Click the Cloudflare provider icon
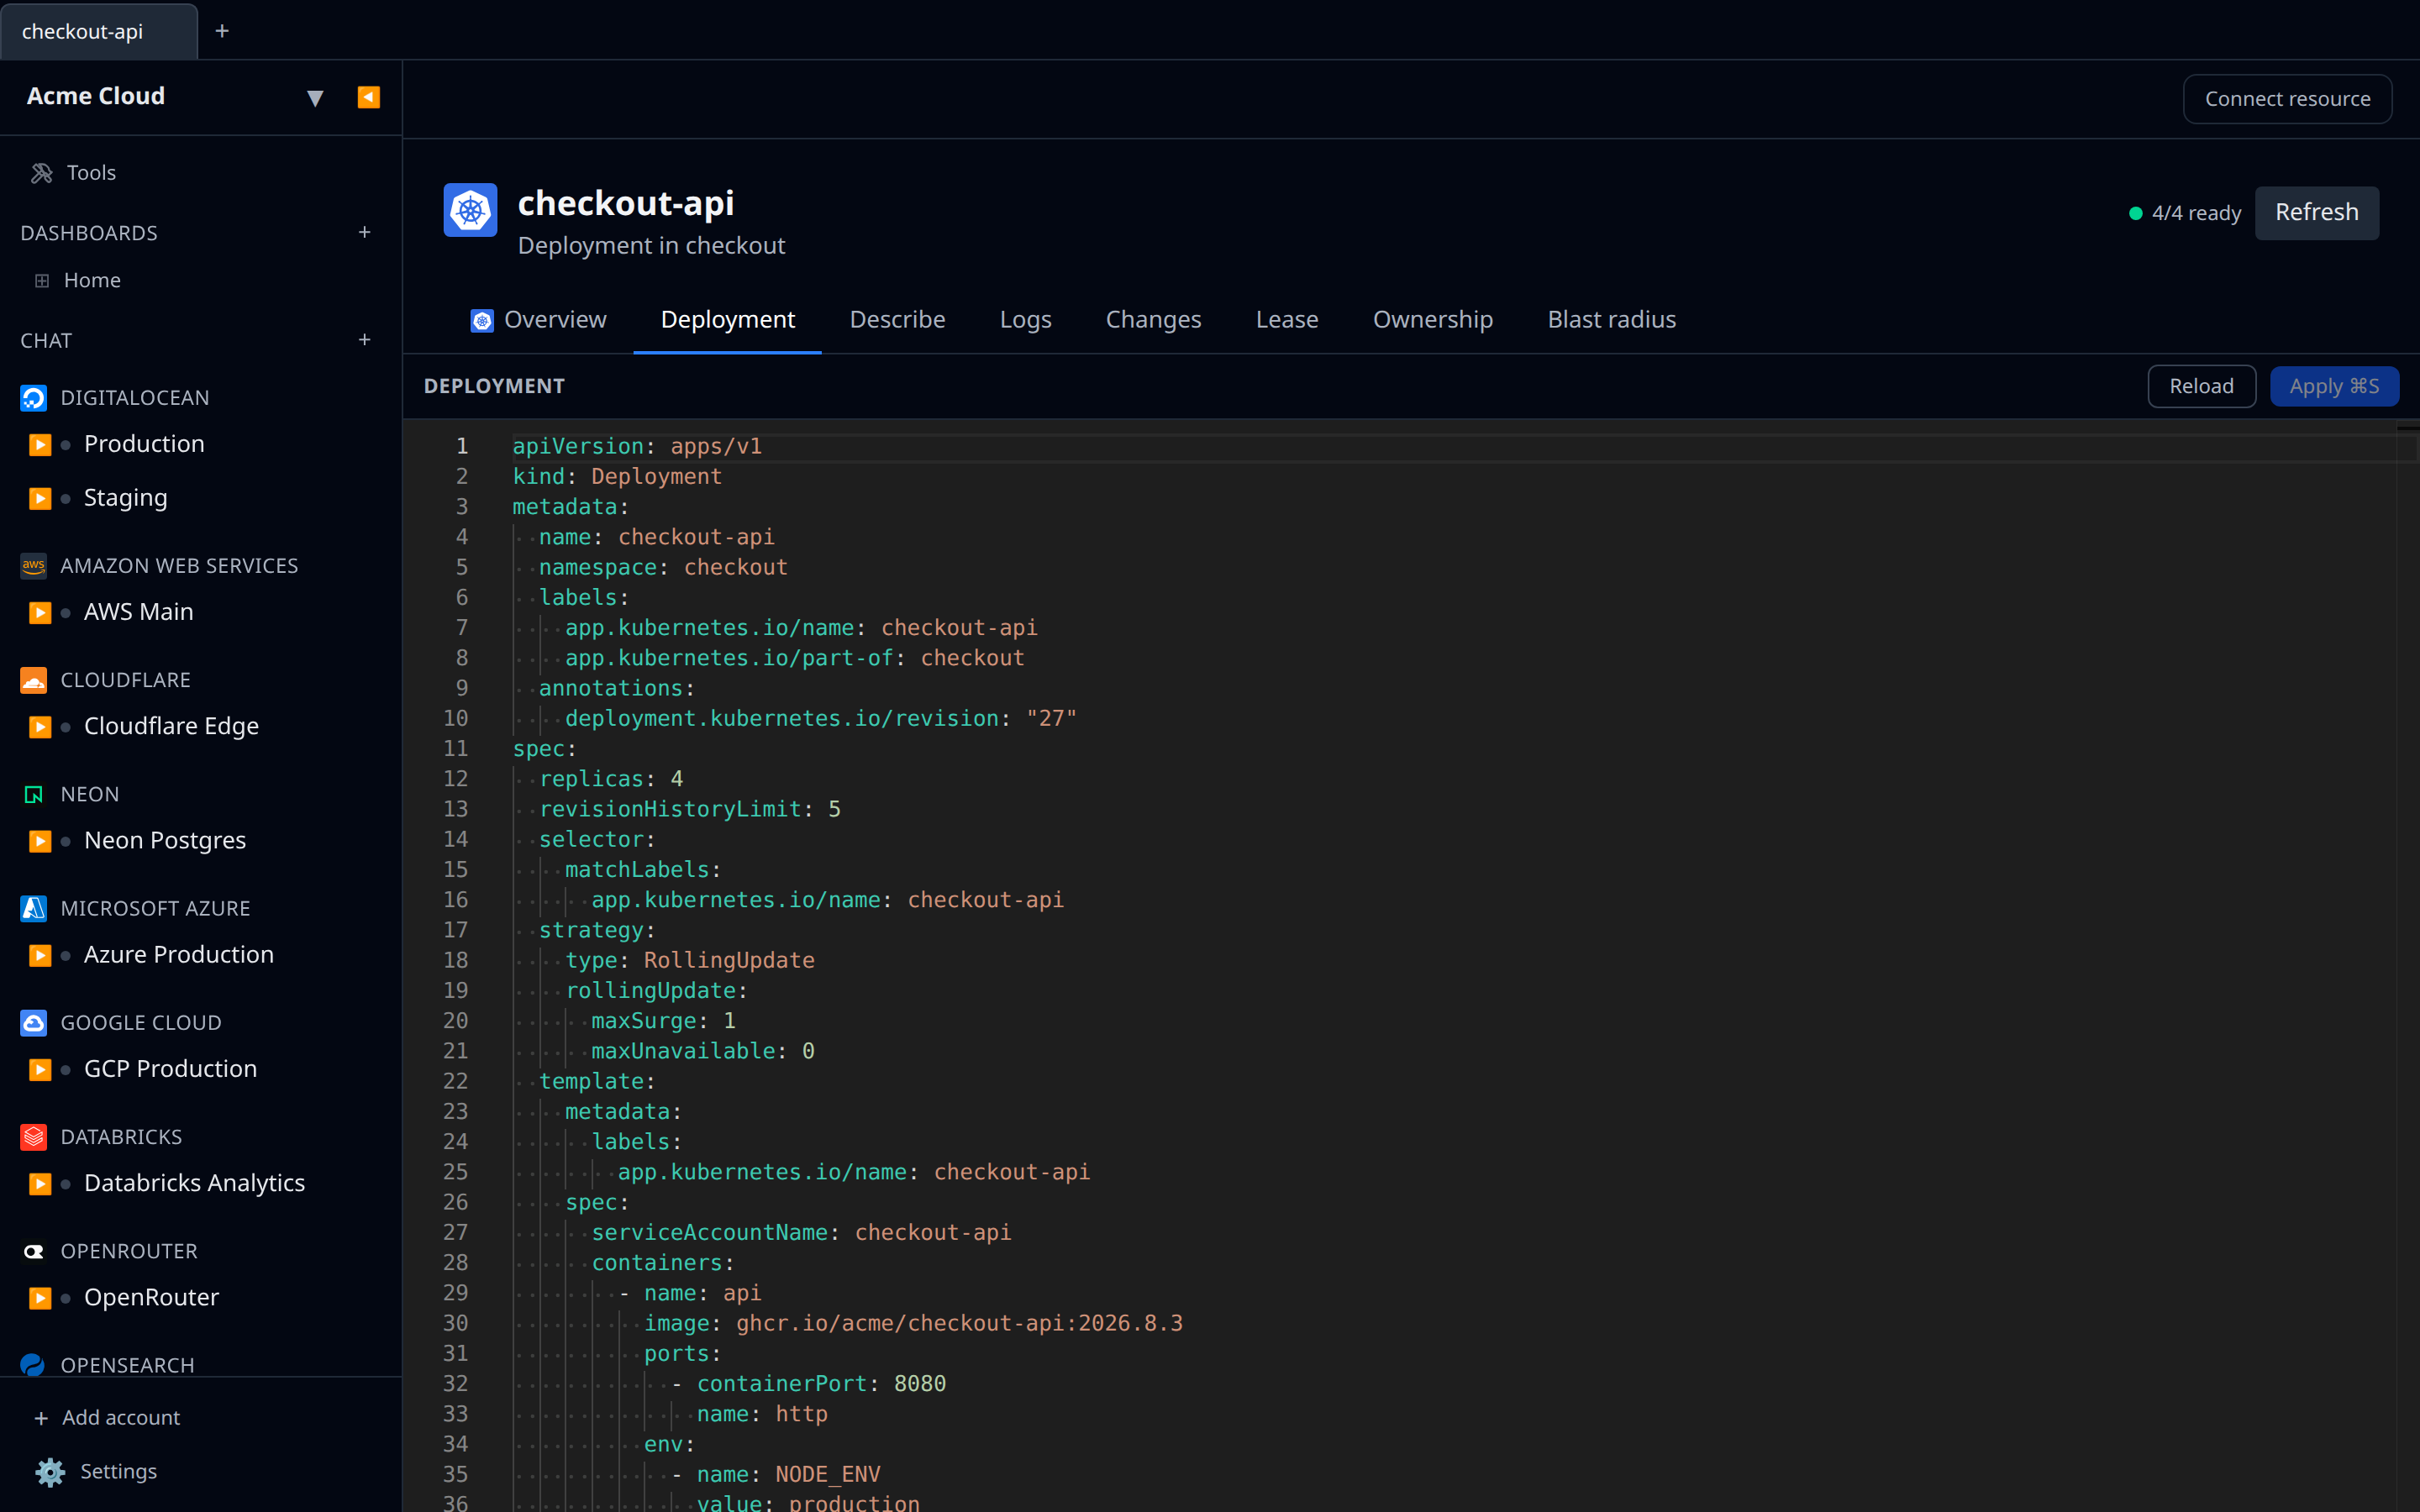Viewport: 2420px width, 1512px height. click(x=34, y=680)
